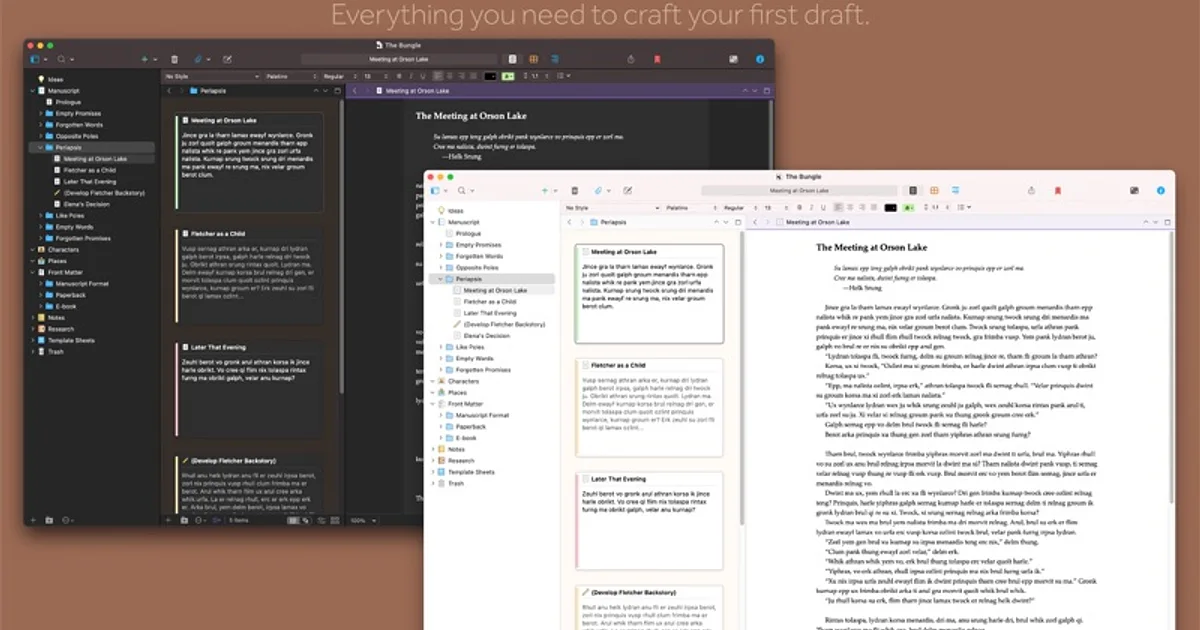
Task: Select Later That Evening in dark binder
Action: pos(90,181)
